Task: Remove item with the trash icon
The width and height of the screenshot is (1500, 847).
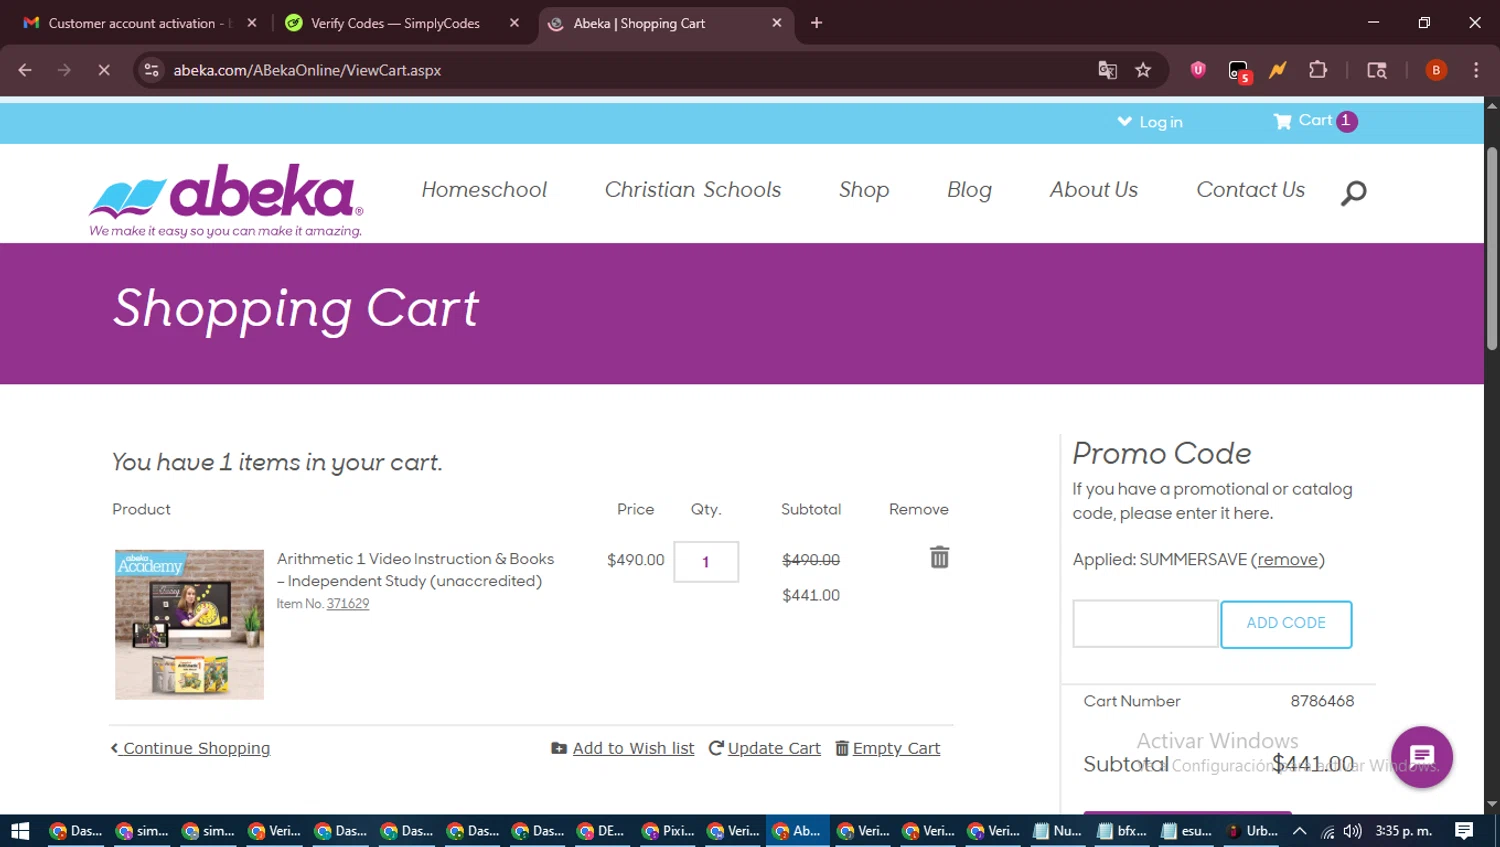Action: coord(939,557)
